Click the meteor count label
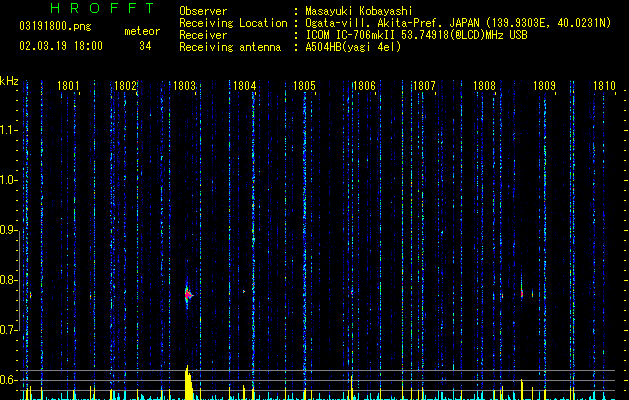Image resolution: width=629 pixels, height=400 pixels. [x=142, y=31]
